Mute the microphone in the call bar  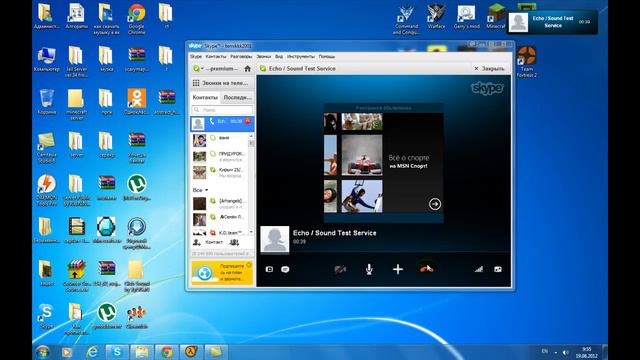coord(369,269)
